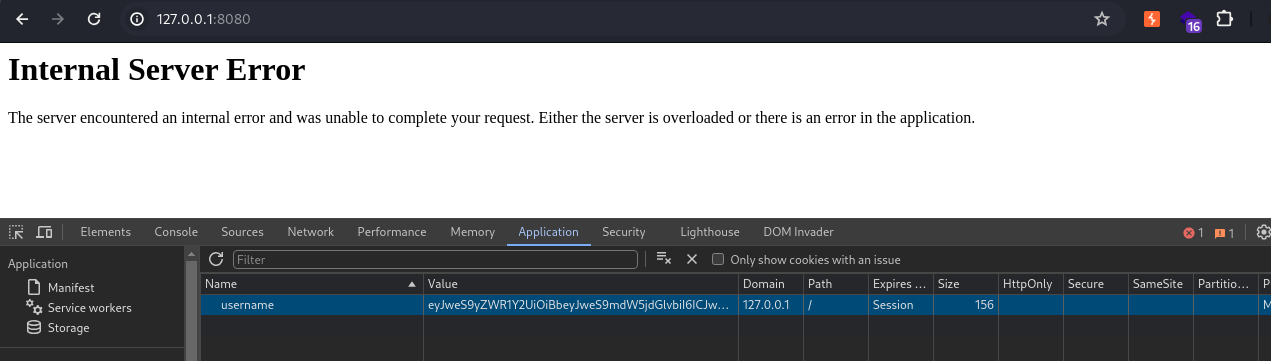Image resolution: width=1271 pixels, height=361 pixels.
Task: Clear all cookies icon
Action: (663, 259)
